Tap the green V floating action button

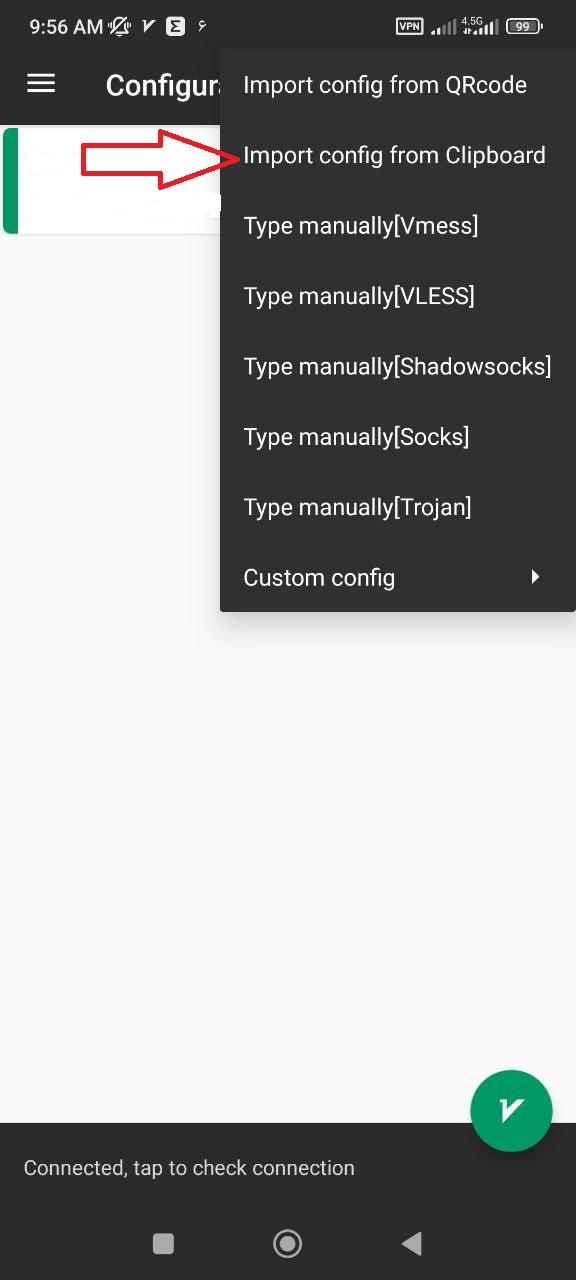(x=511, y=1110)
